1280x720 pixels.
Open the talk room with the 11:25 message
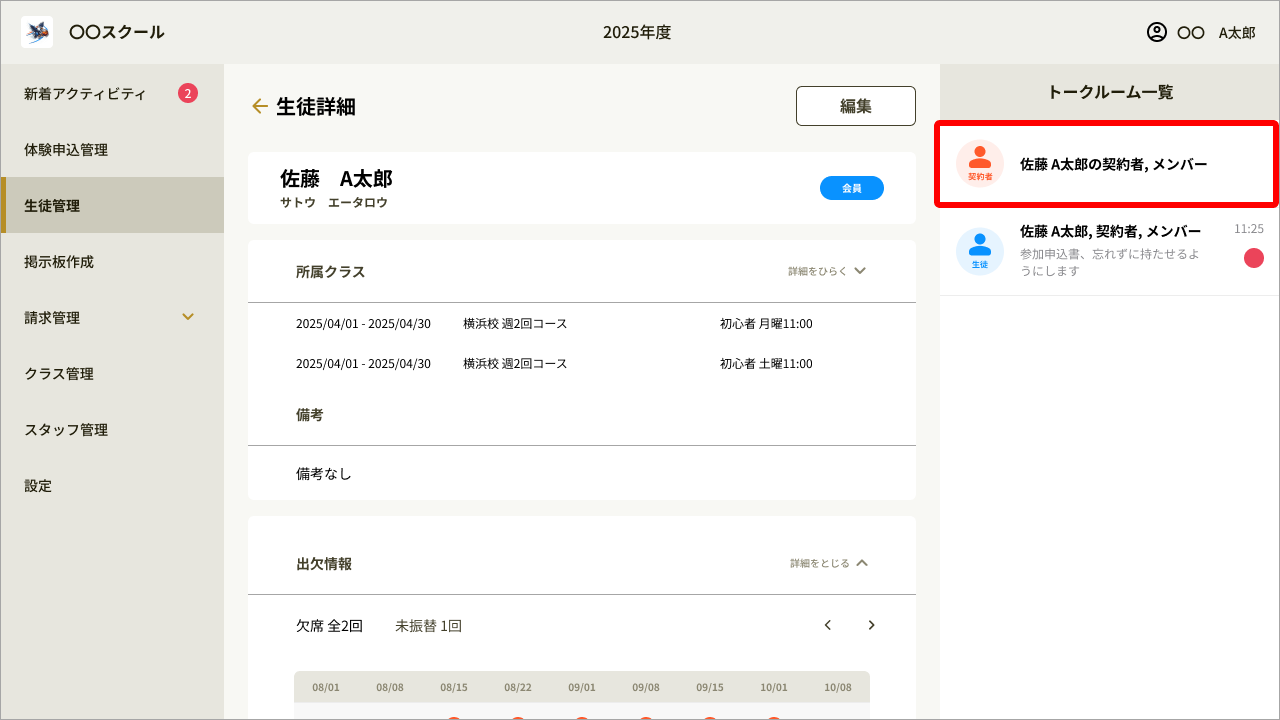tap(1110, 251)
